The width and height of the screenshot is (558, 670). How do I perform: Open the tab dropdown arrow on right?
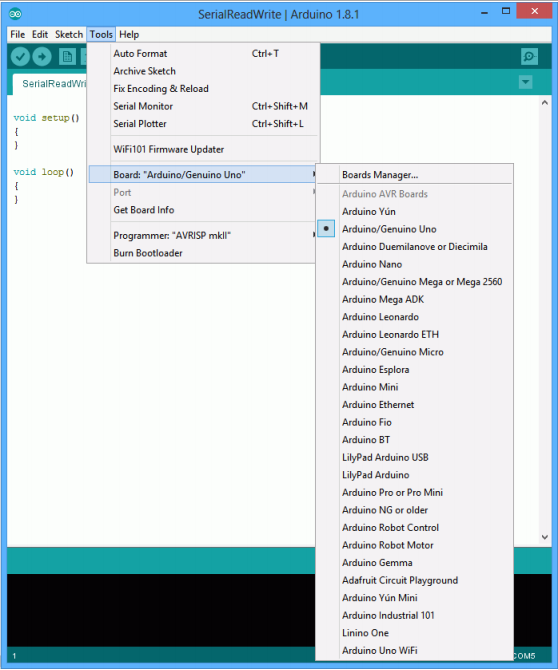tap(526, 82)
